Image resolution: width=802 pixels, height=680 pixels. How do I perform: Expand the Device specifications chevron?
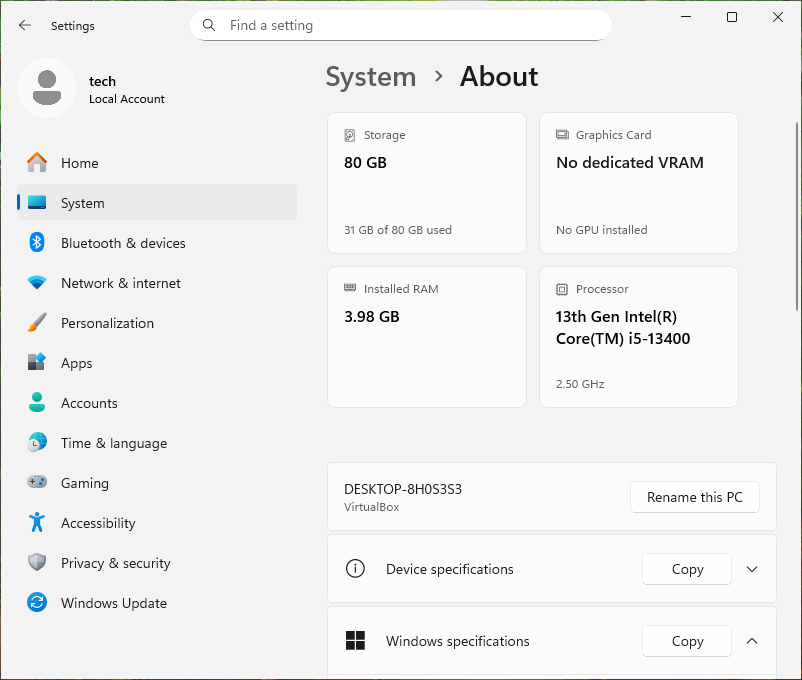point(752,569)
